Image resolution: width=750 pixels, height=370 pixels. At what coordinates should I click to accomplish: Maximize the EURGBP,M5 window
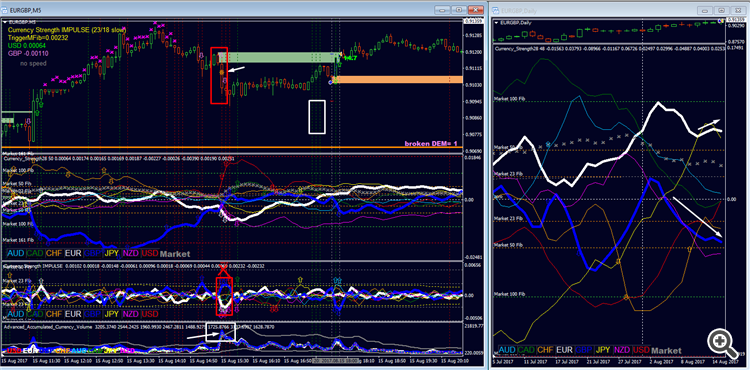pos(458,10)
